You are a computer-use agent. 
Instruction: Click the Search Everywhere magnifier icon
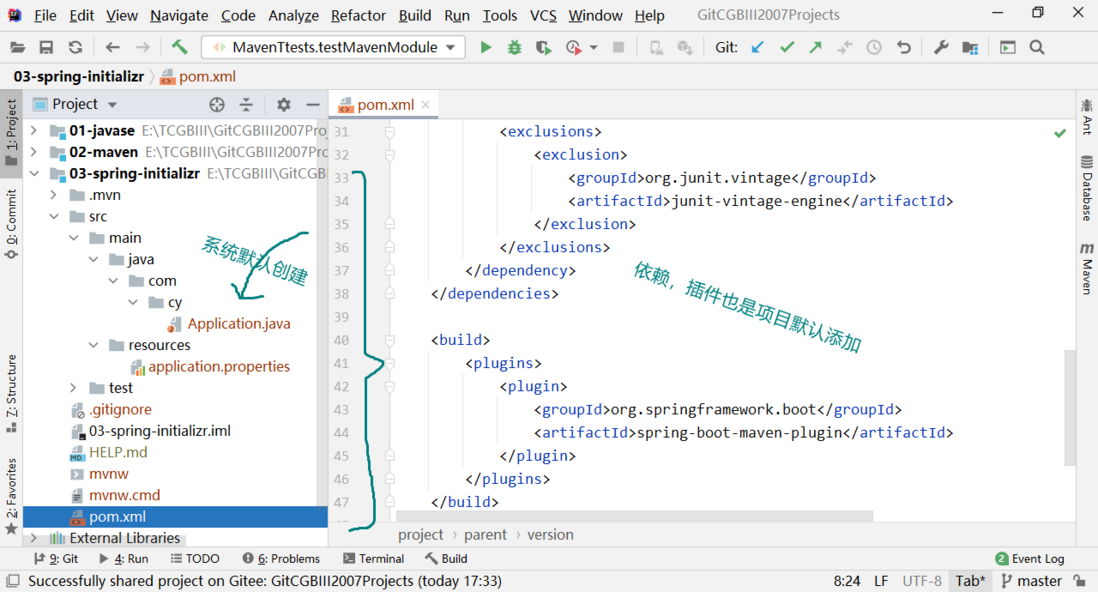coord(1037,48)
